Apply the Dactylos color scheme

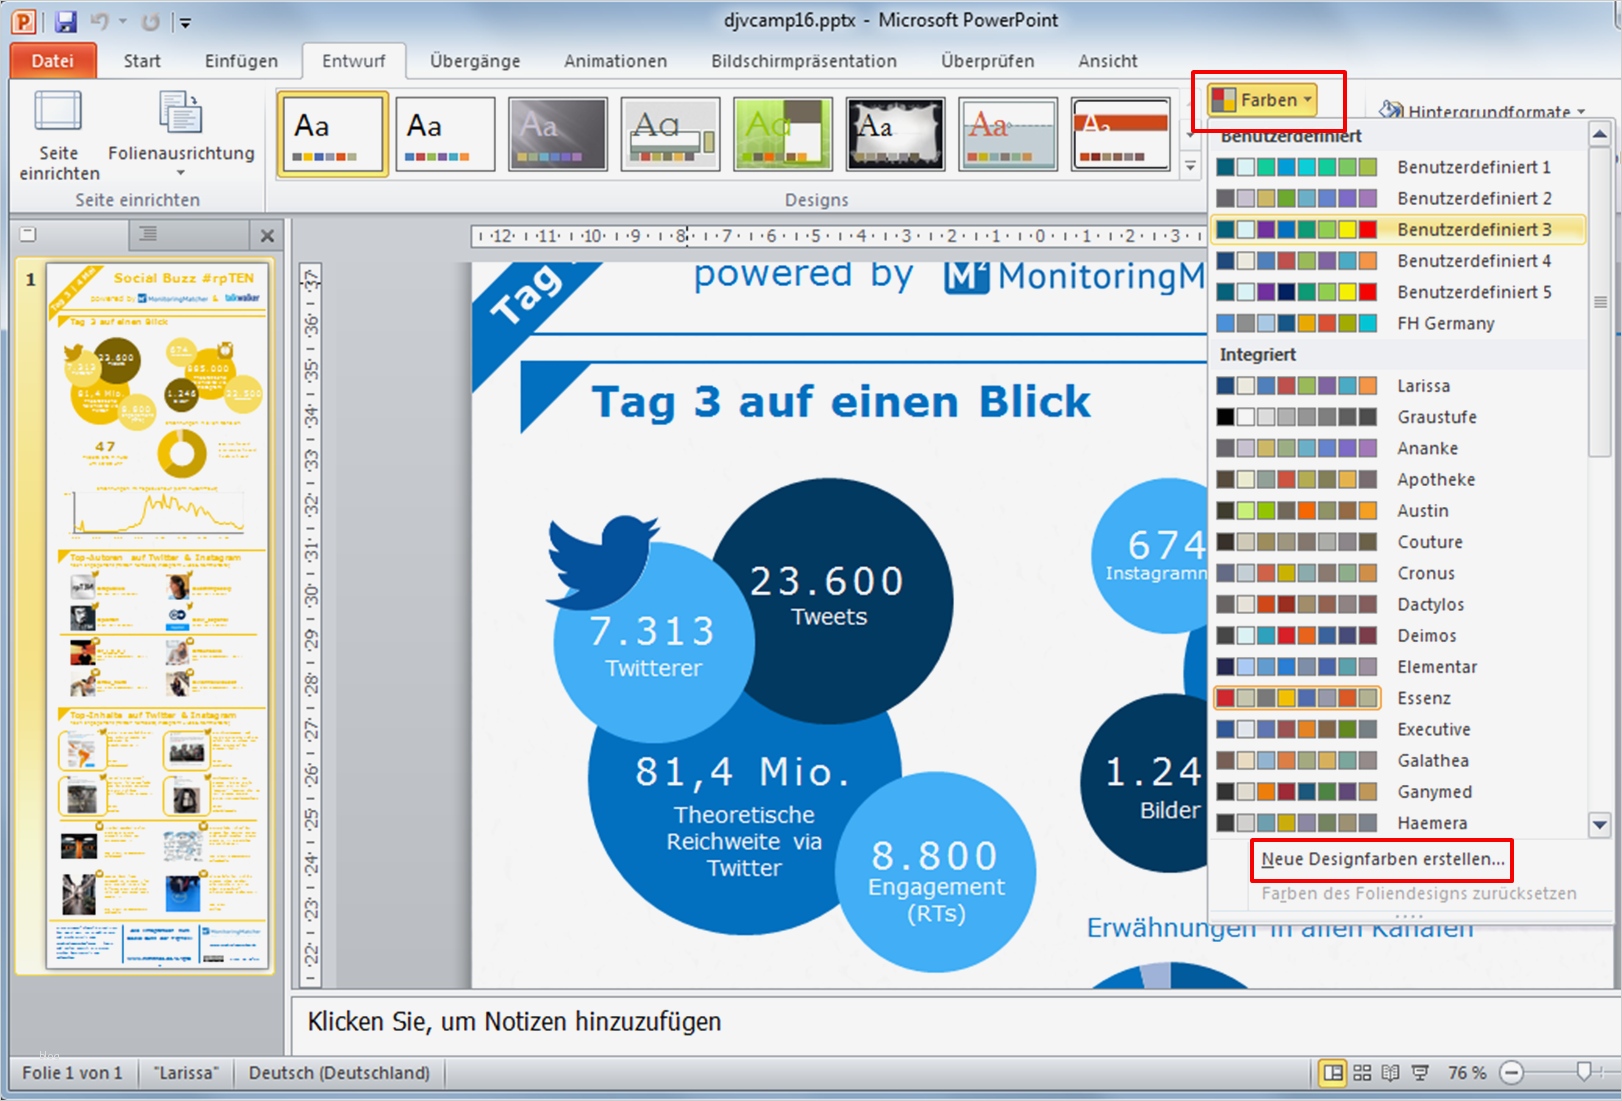click(1398, 604)
